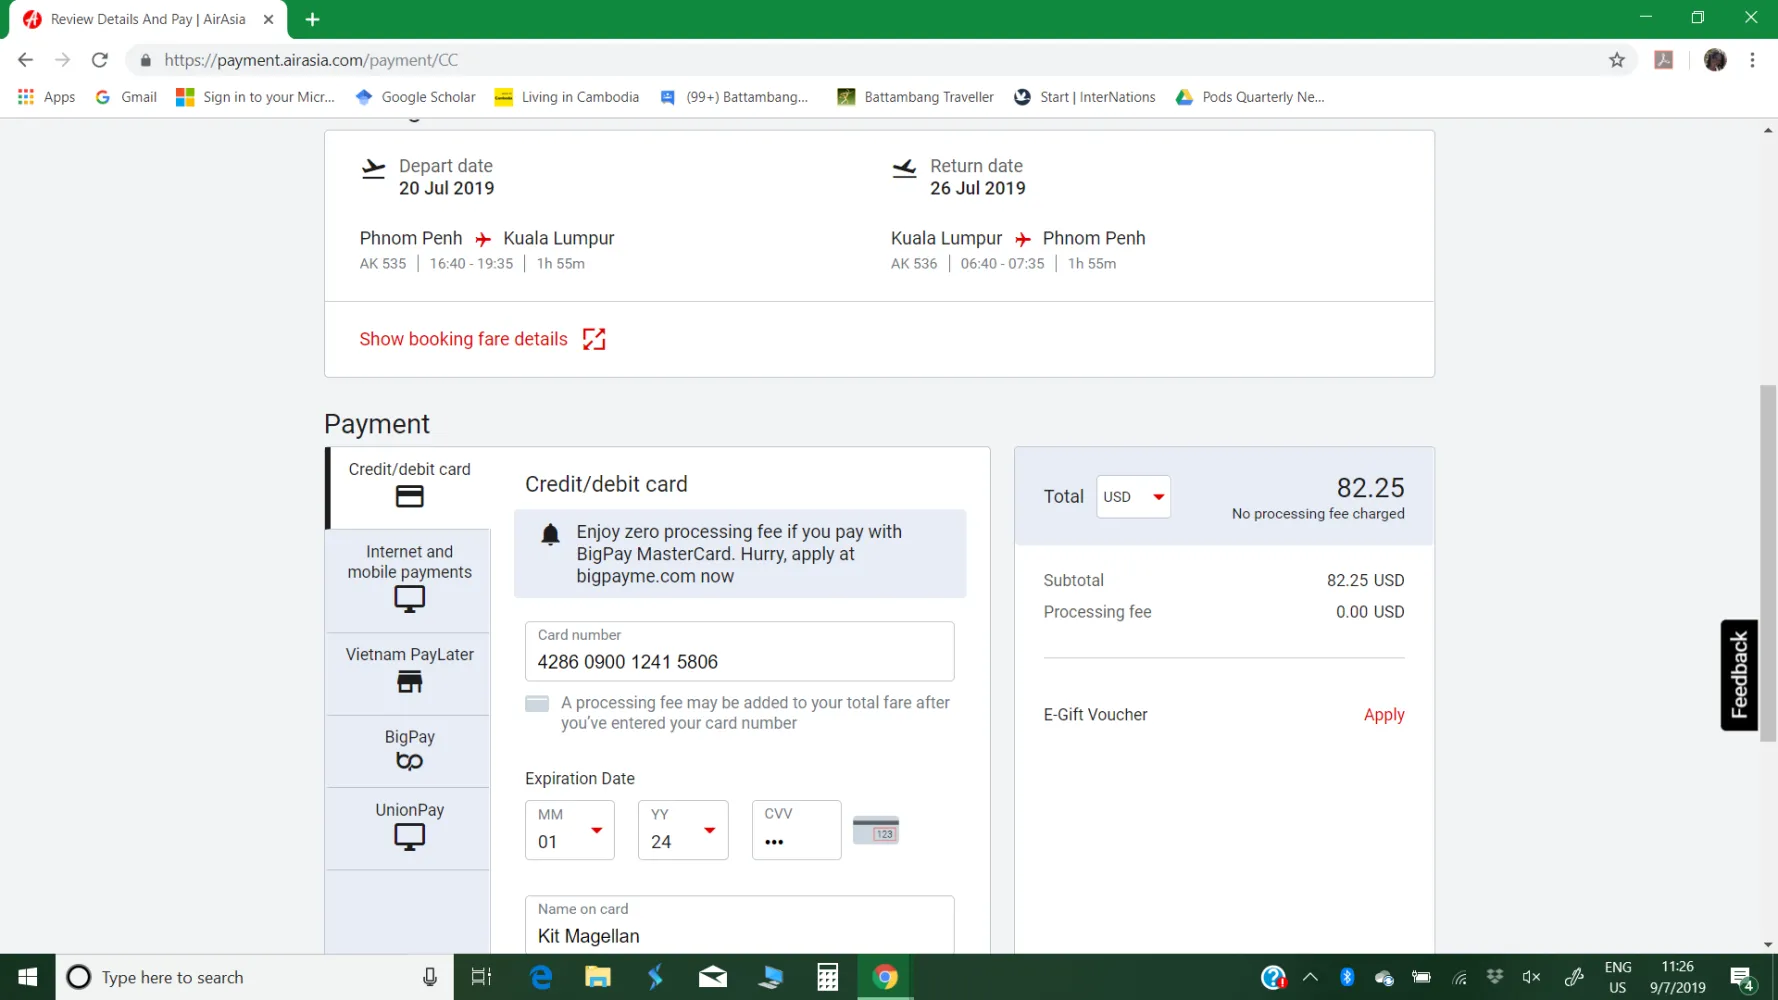Image resolution: width=1778 pixels, height=1000 pixels.
Task: Open the Feedback side tab
Action: click(1739, 675)
